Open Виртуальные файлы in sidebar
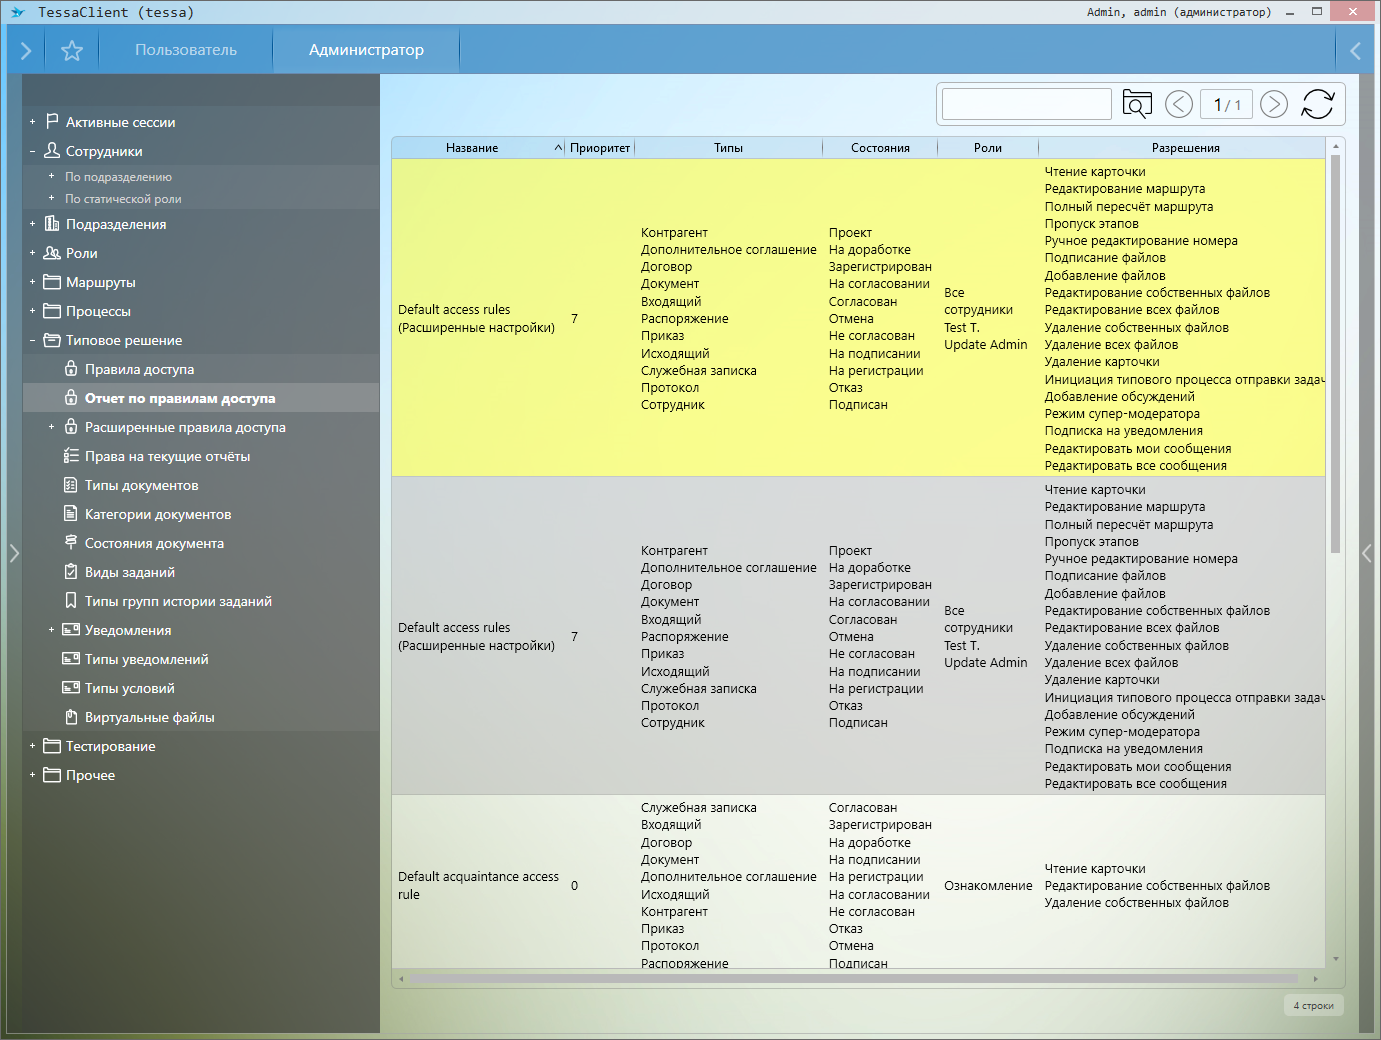 point(149,717)
